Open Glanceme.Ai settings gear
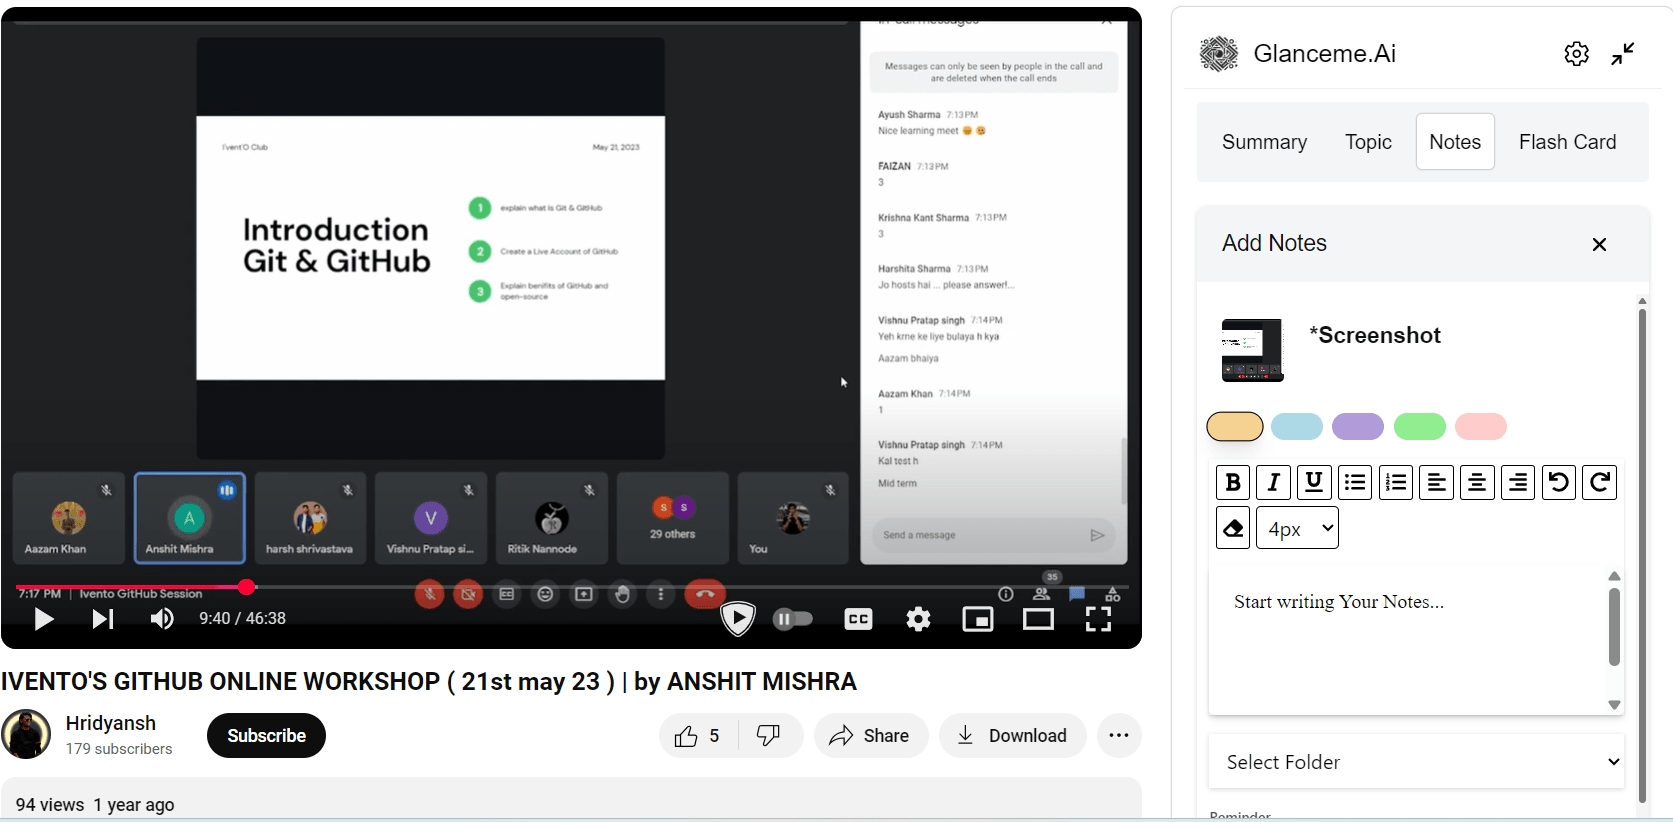Screen dimensions: 1673x822 (x=1577, y=54)
